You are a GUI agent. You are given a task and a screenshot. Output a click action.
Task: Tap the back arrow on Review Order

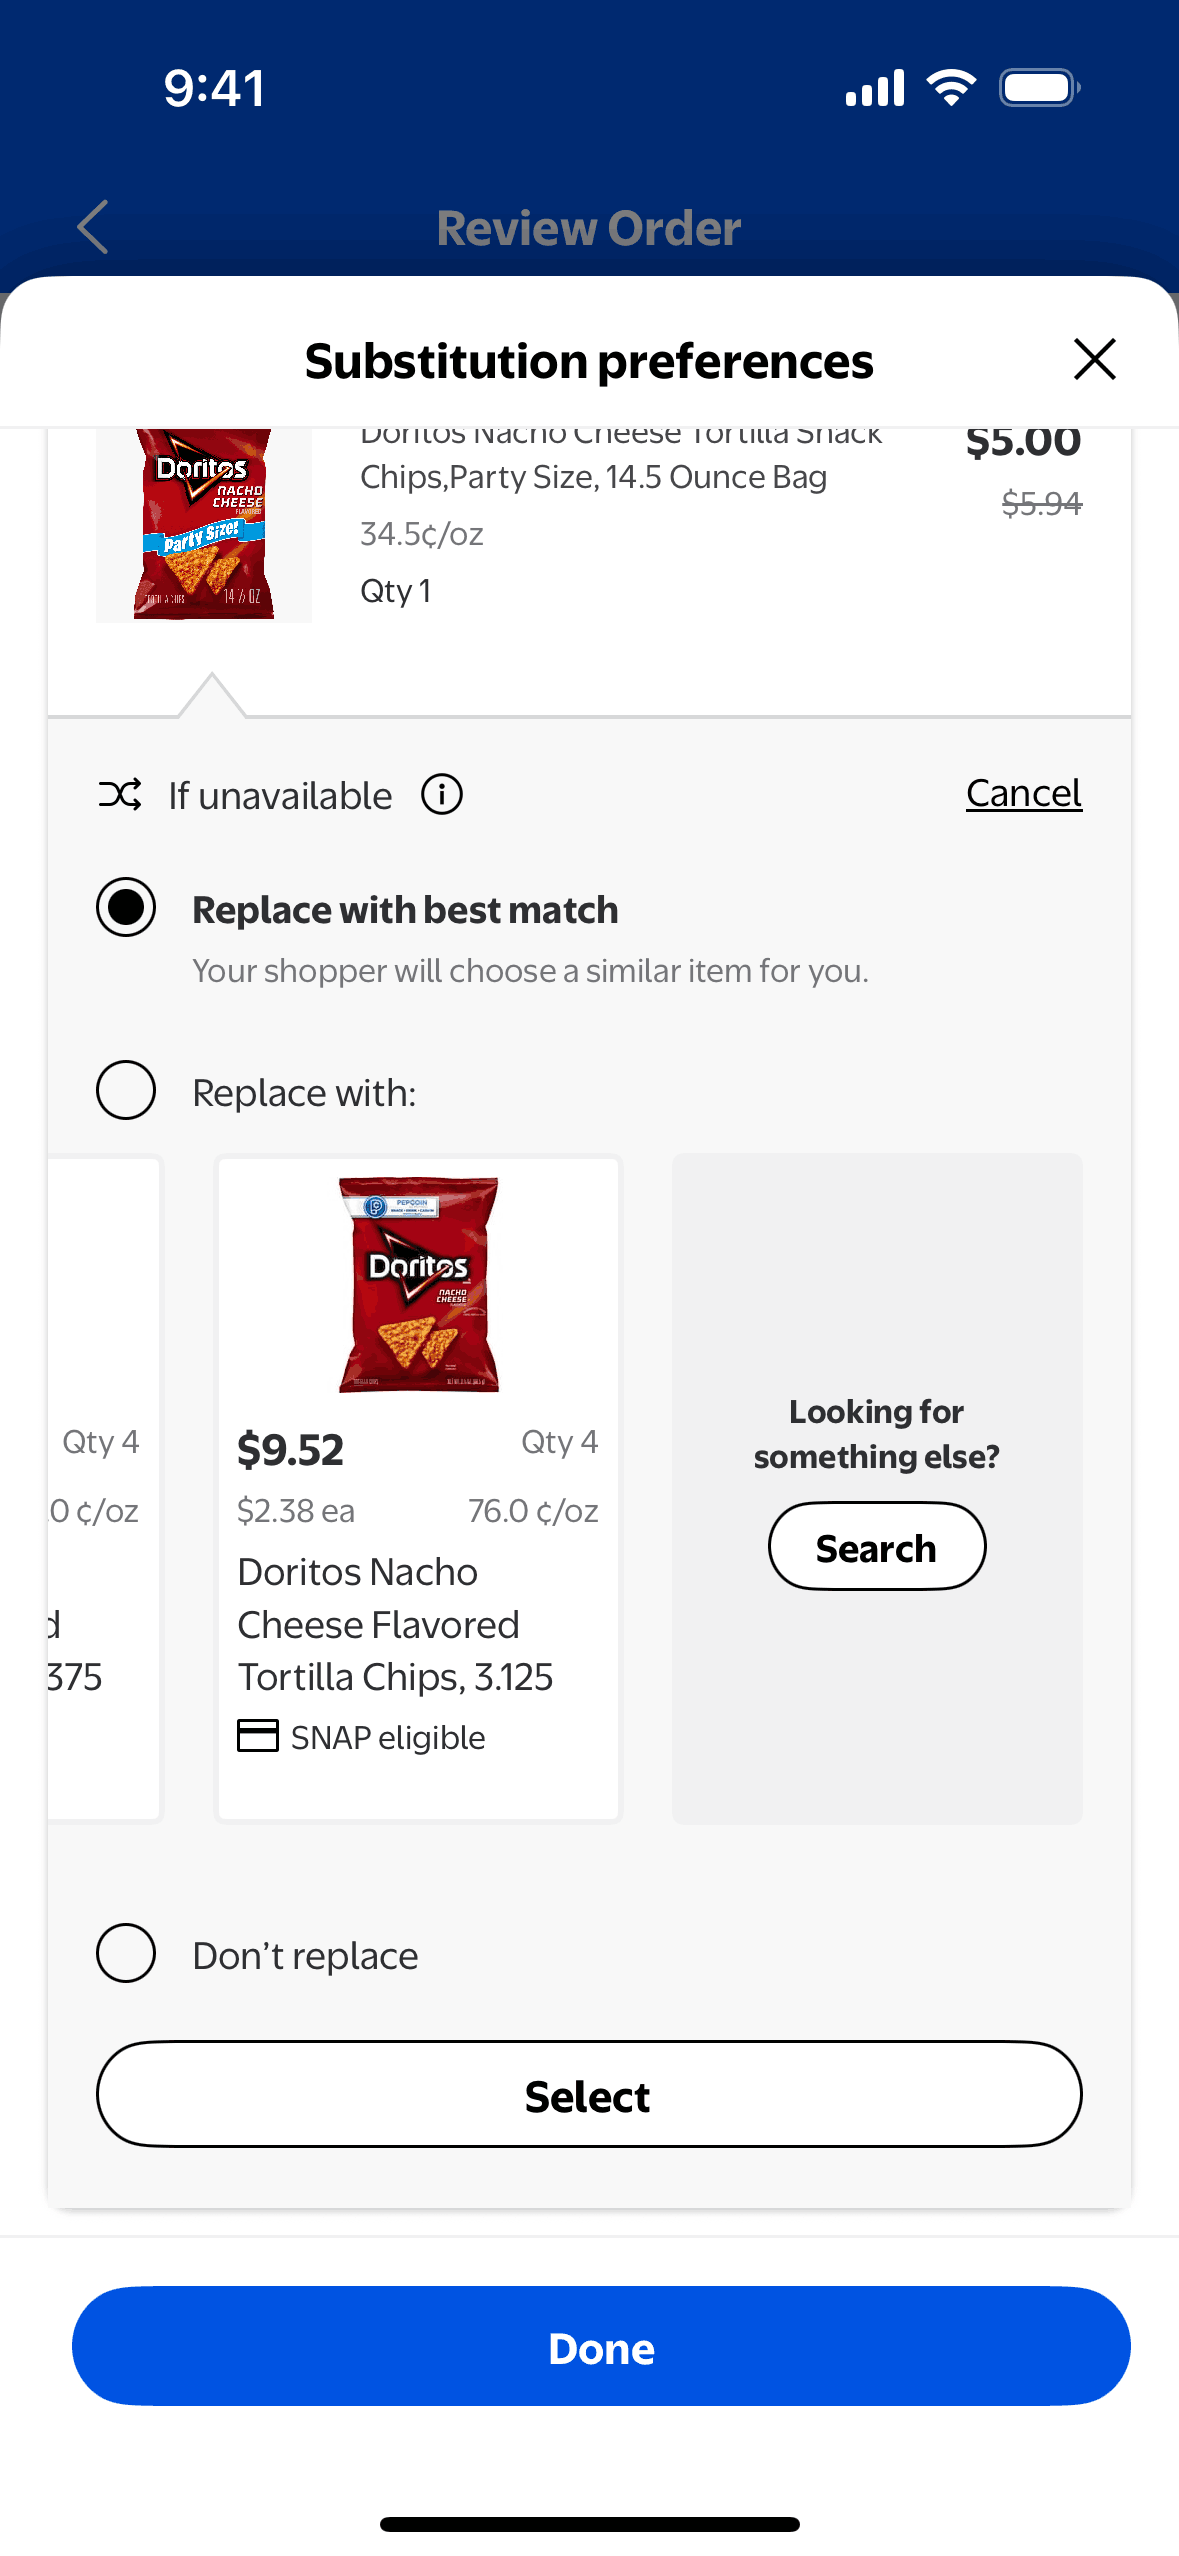click(x=93, y=227)
